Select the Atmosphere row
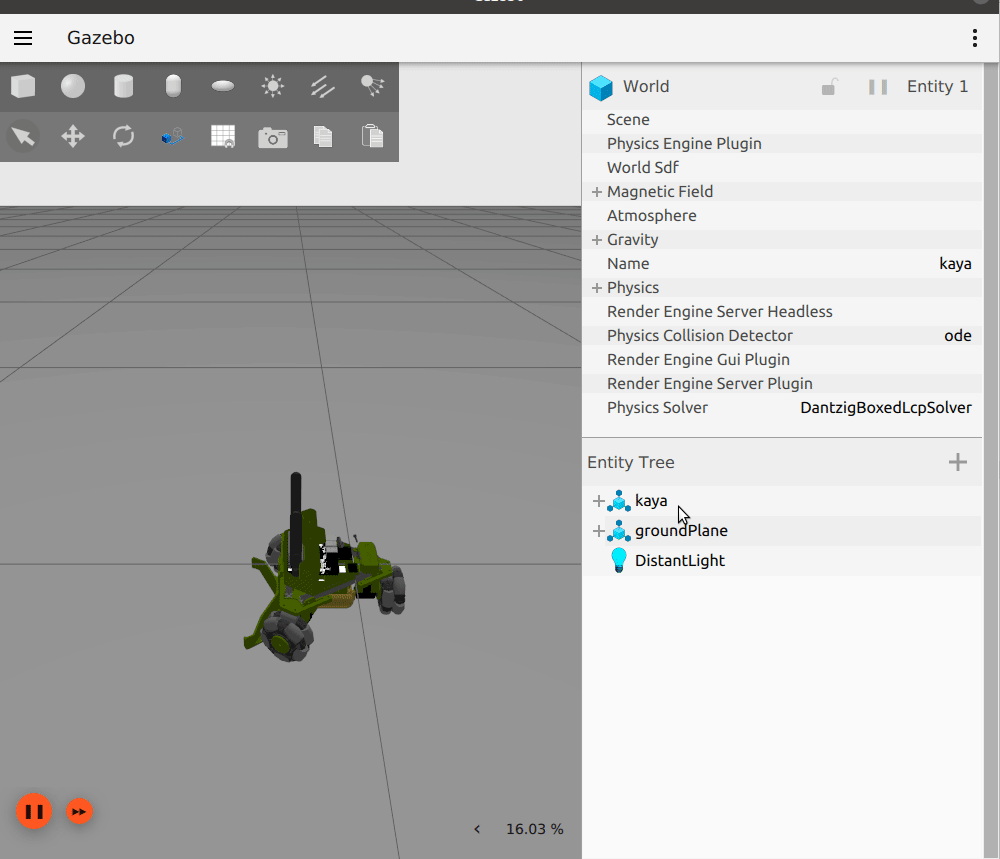Viewport: 1000px width, 859px height. (782, 216)
